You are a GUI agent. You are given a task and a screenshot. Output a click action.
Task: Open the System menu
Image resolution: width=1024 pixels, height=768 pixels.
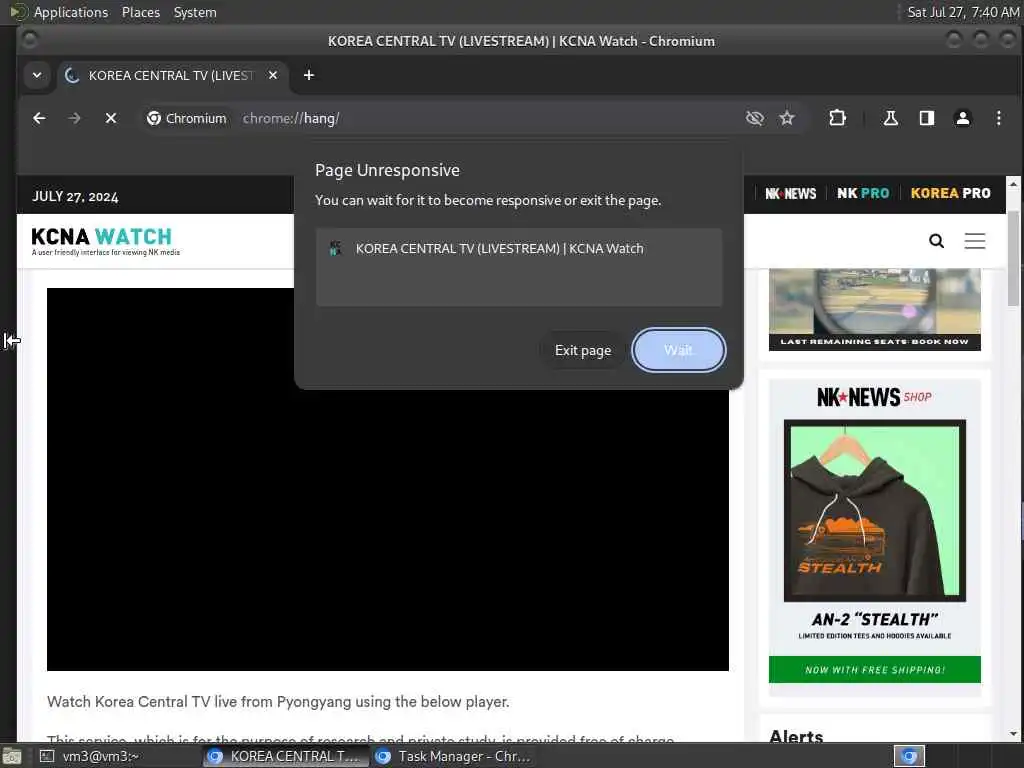click(195, 12)
